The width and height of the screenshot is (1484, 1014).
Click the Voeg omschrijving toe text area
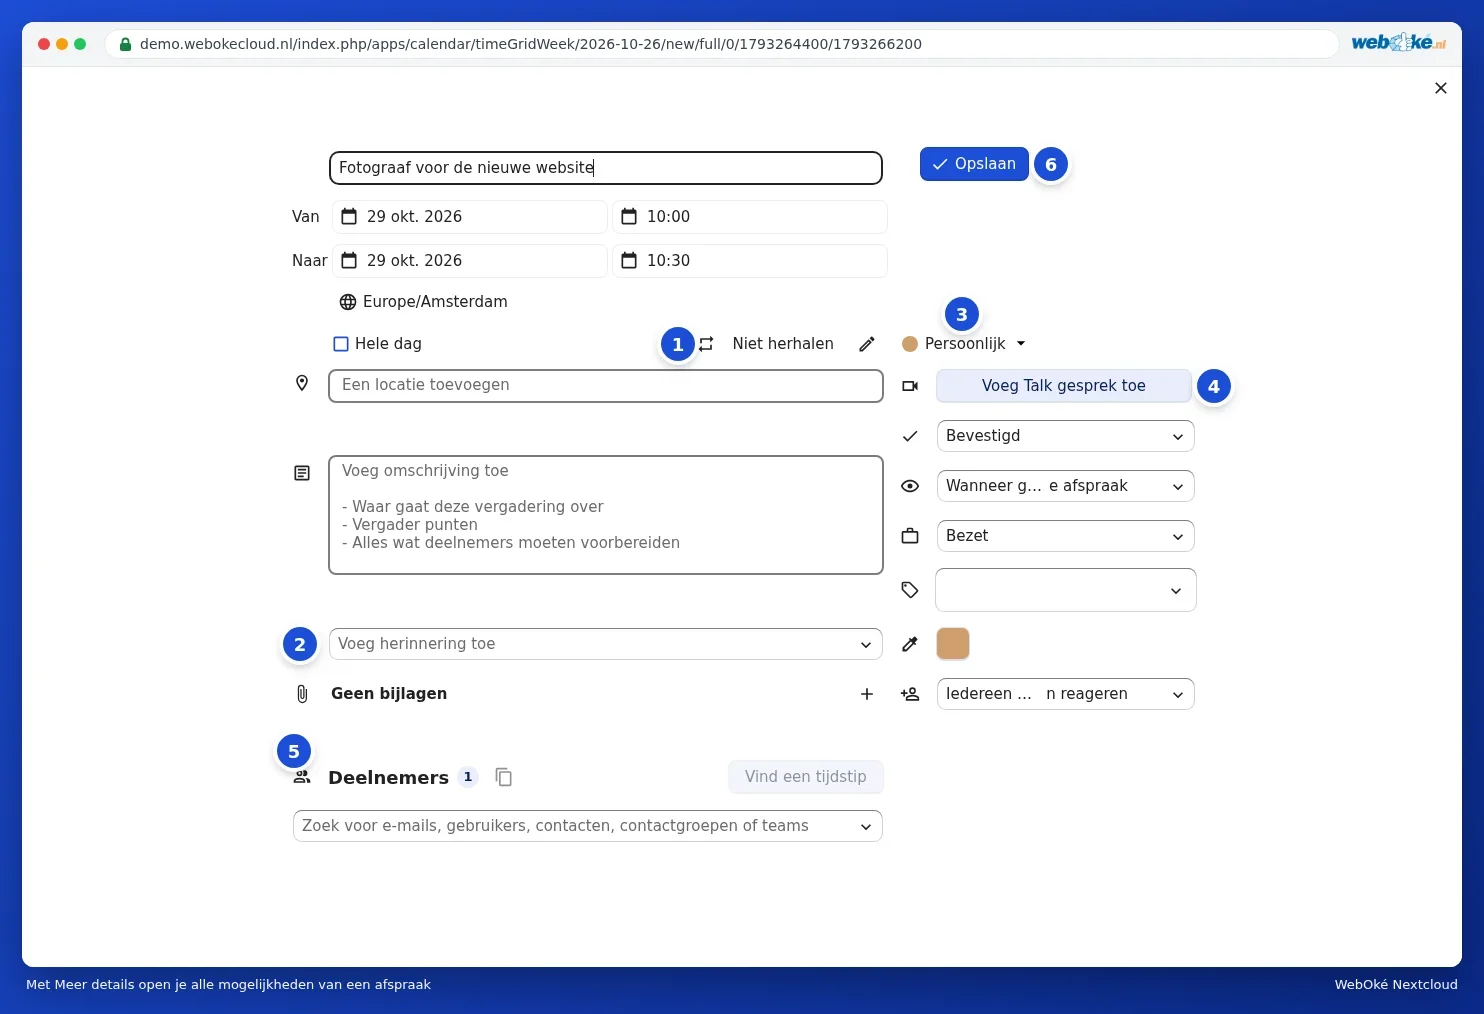pos(606,515)
